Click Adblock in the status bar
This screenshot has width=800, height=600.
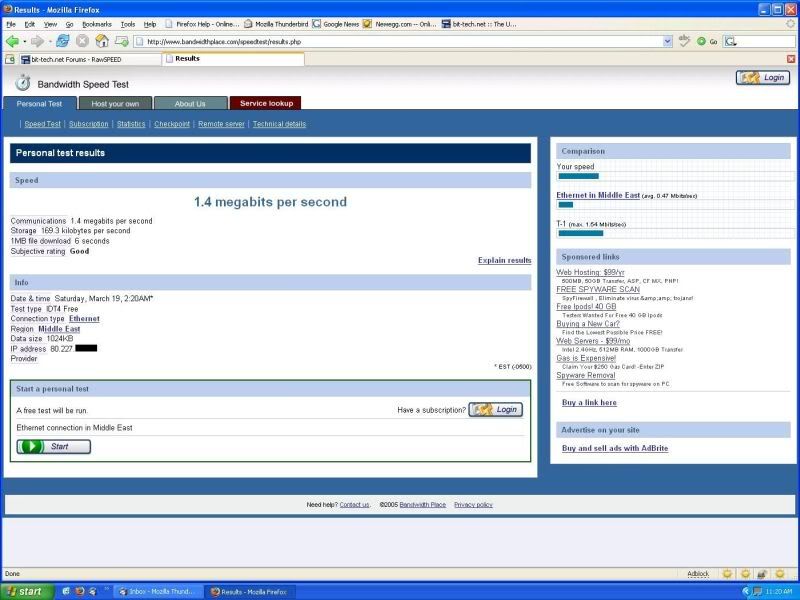coord(698,574)
